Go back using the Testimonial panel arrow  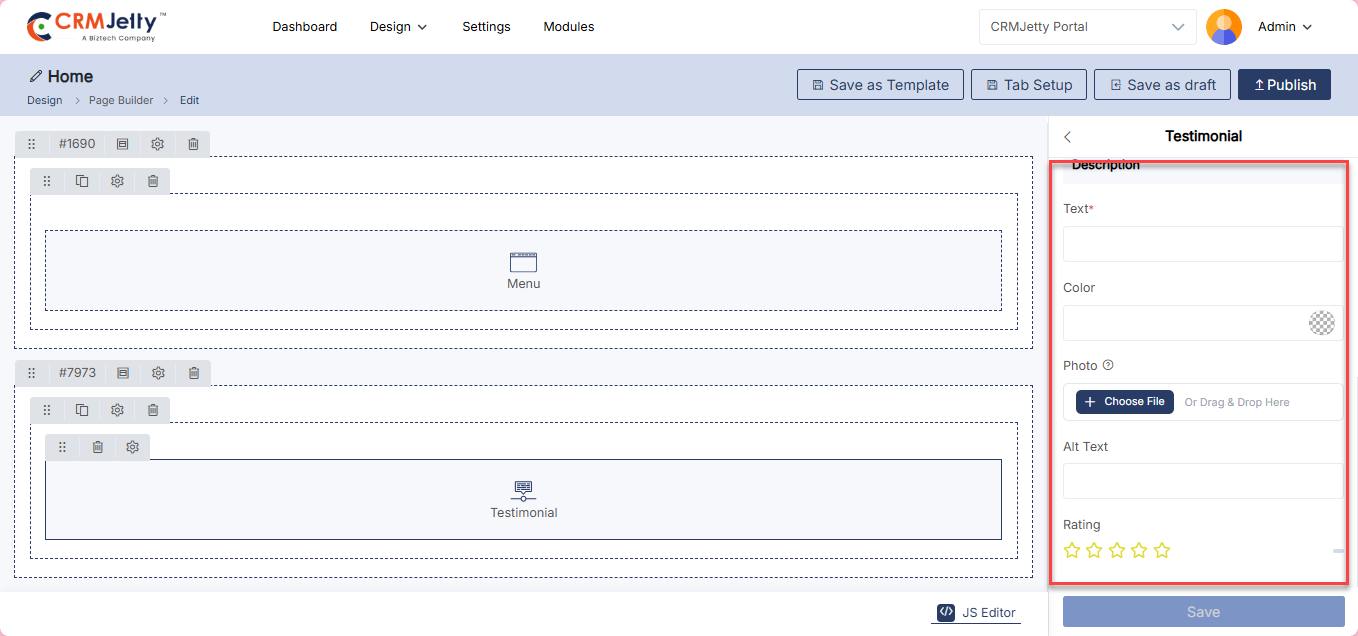pos(1068,137)
